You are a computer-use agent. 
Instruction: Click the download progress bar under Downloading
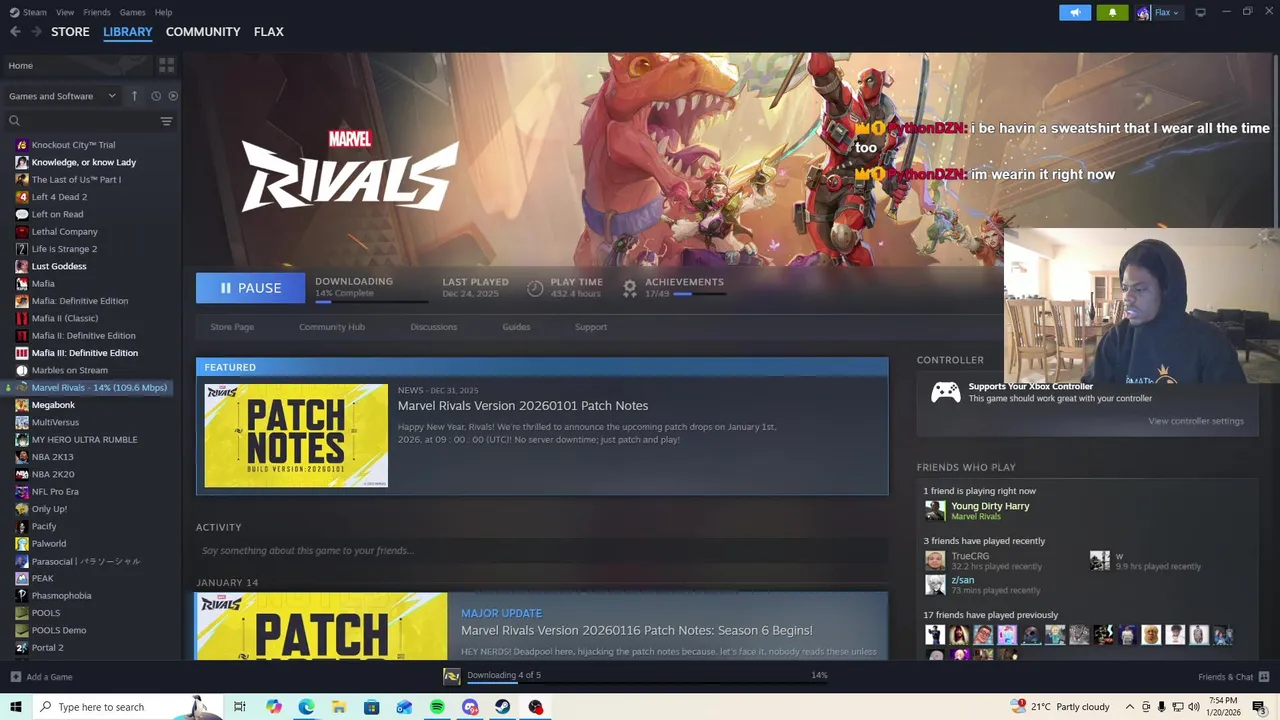pos(370,301)
